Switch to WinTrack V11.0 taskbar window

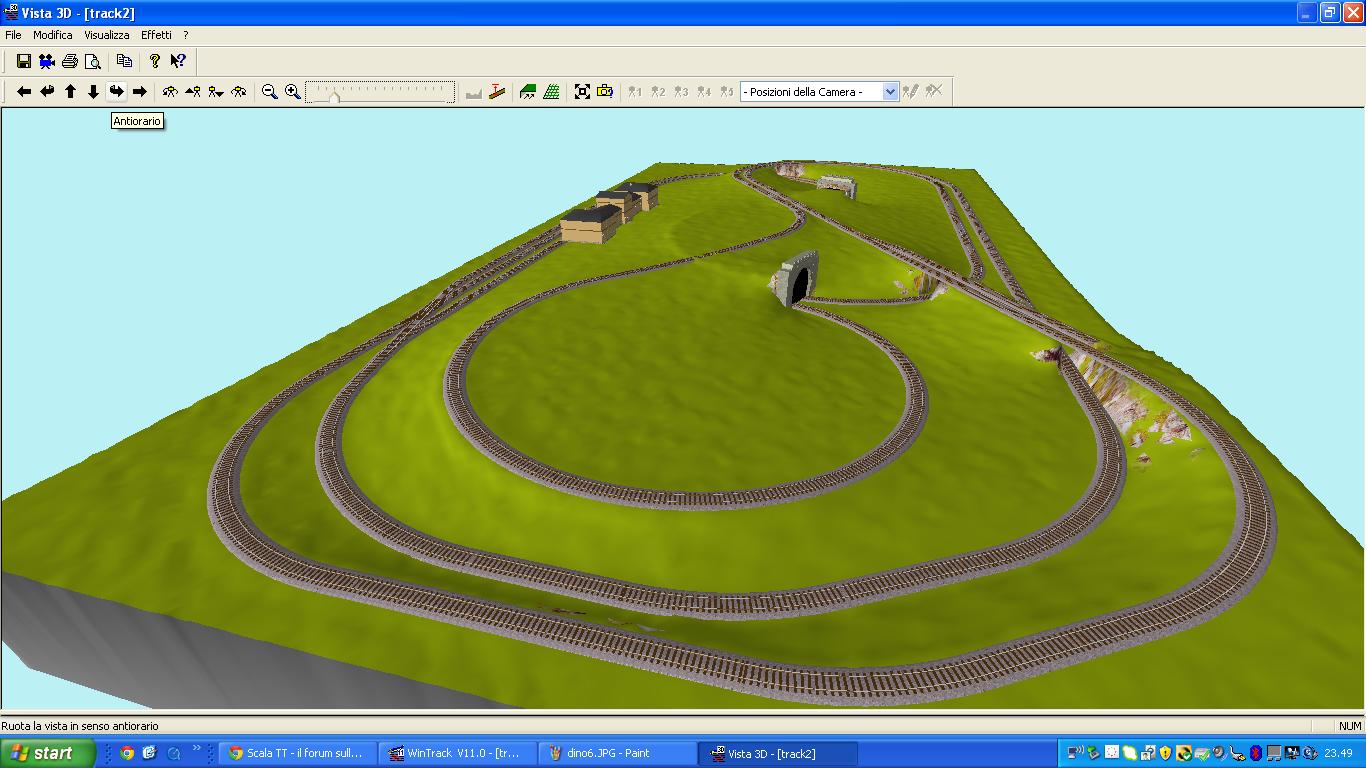pyautogui.click(x=457, y=754)
